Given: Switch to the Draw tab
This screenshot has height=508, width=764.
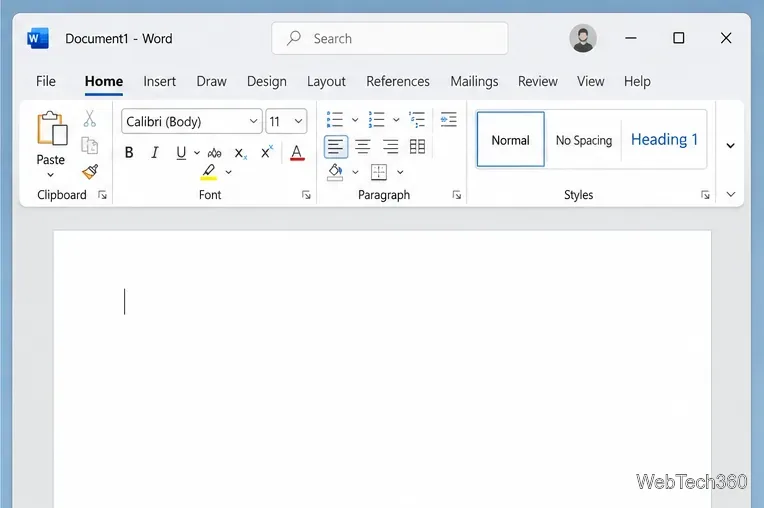Looking at the screenshot, I should 211,81.
